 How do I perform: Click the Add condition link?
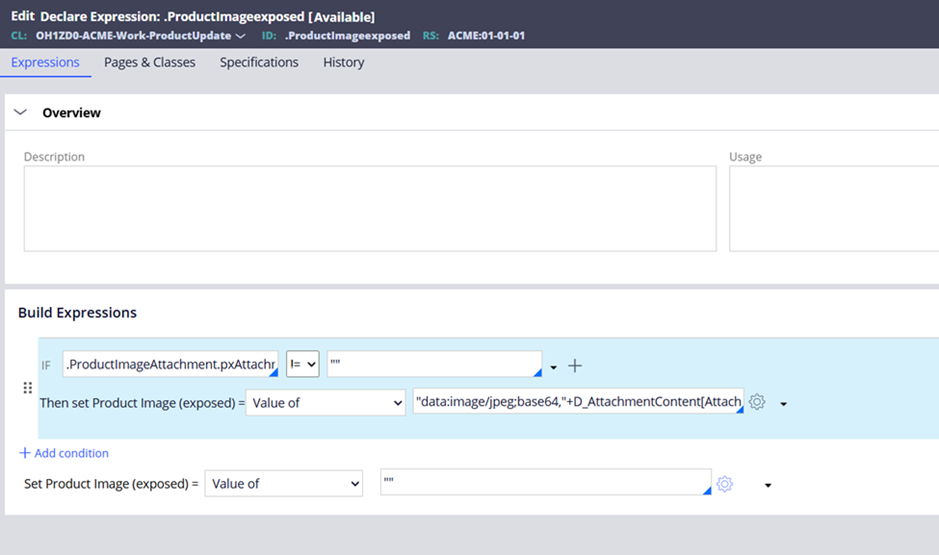(64, 453)
